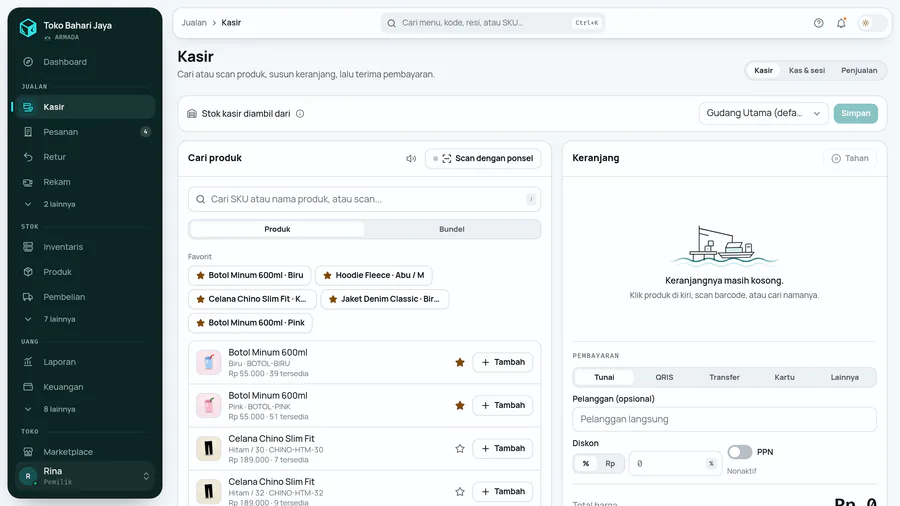This screenshot has width=900, height=506.
Task: Open the Rina account switcher
Action: [x=85, y=476]
